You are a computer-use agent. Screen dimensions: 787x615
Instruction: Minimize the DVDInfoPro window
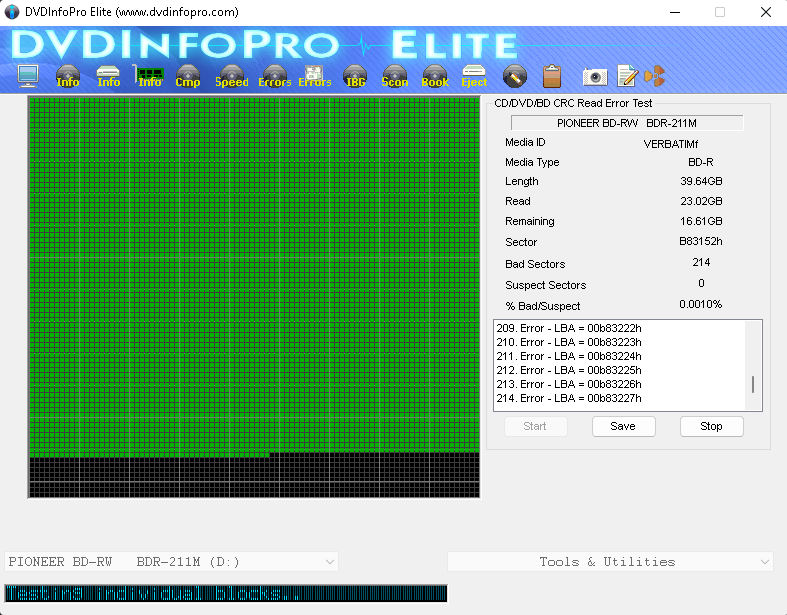(675, 12)
